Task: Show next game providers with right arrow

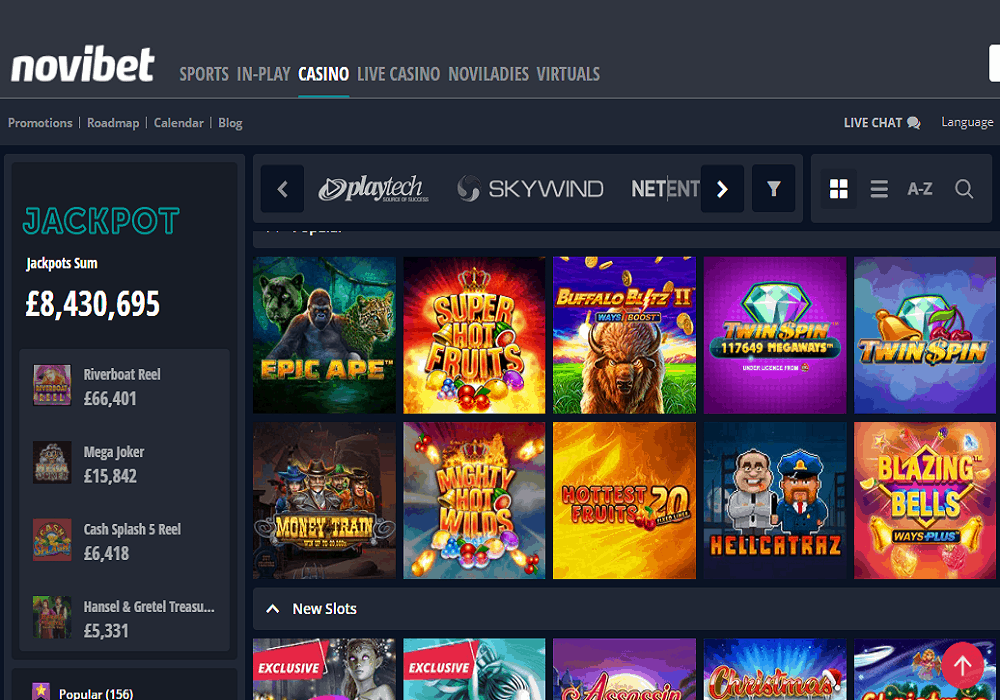Action: pos(722,189)
